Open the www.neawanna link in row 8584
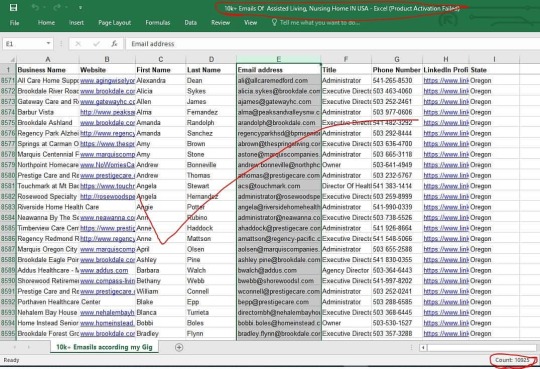Image resolution: width=540 pixels, height=369 pixels. point(107,218)
